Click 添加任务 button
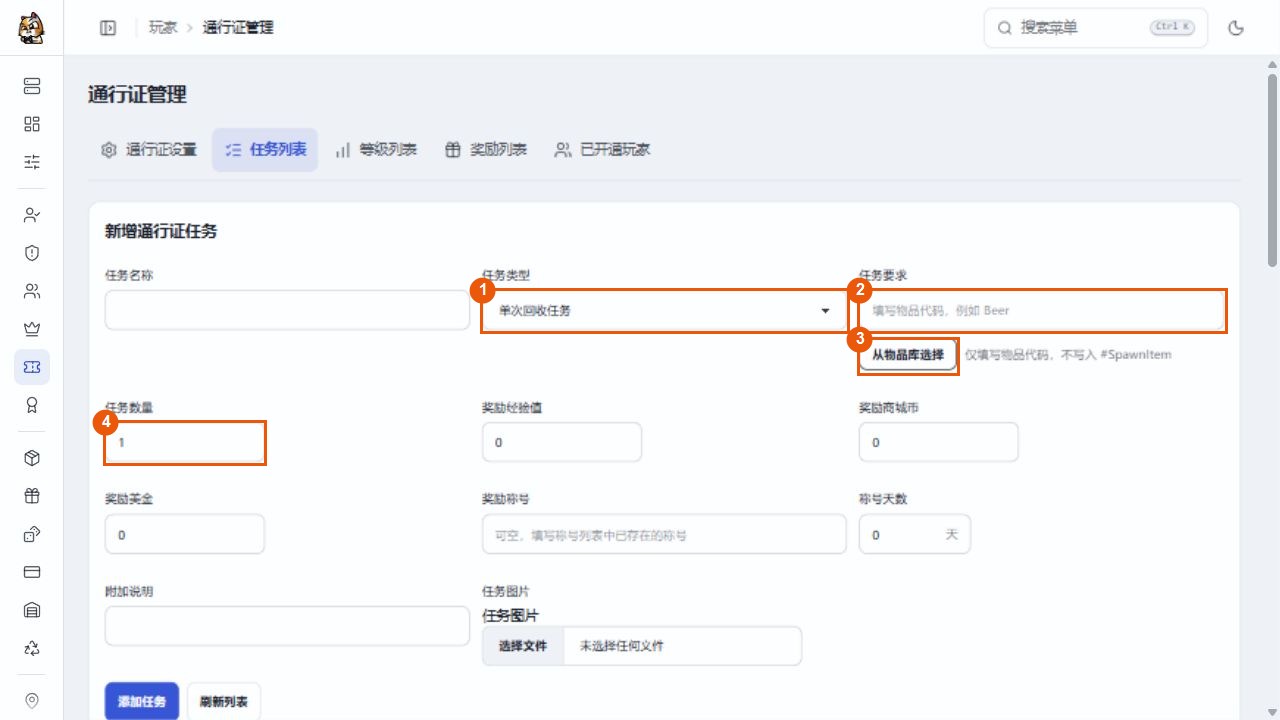Viewport: 1280px width, 720px height. pos(142,701)
